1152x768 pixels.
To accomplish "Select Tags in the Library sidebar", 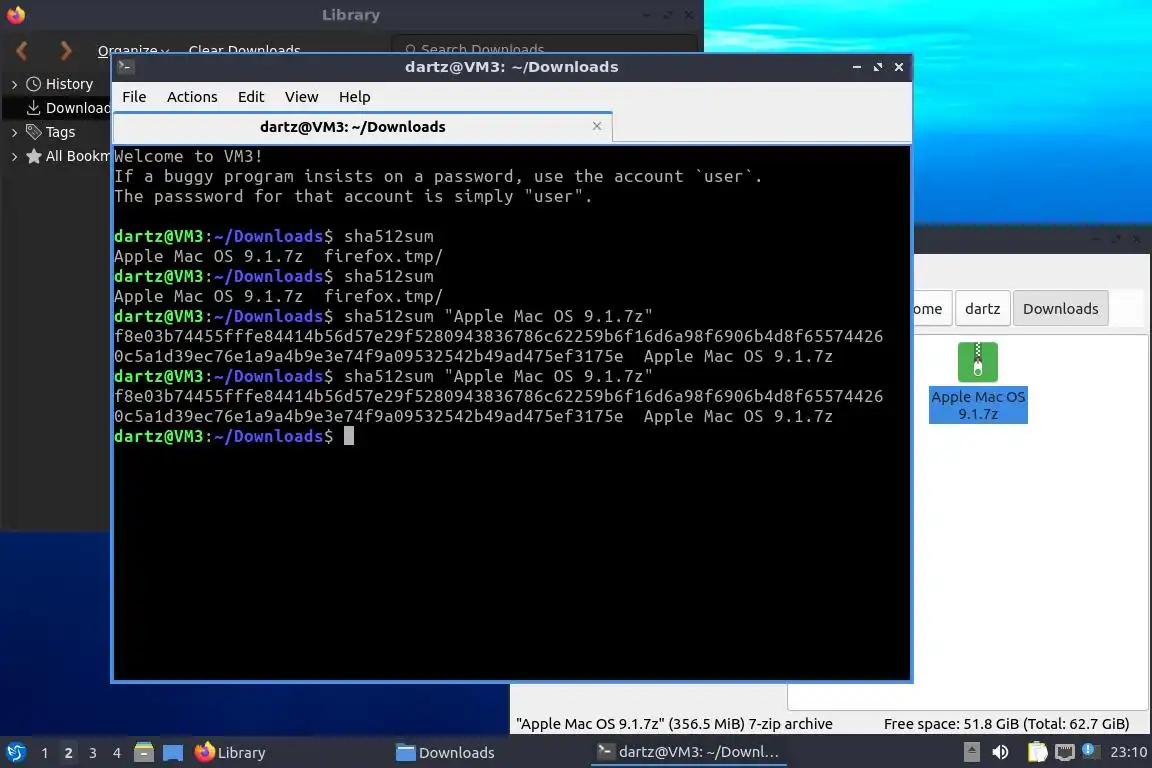I will (60, 132).
